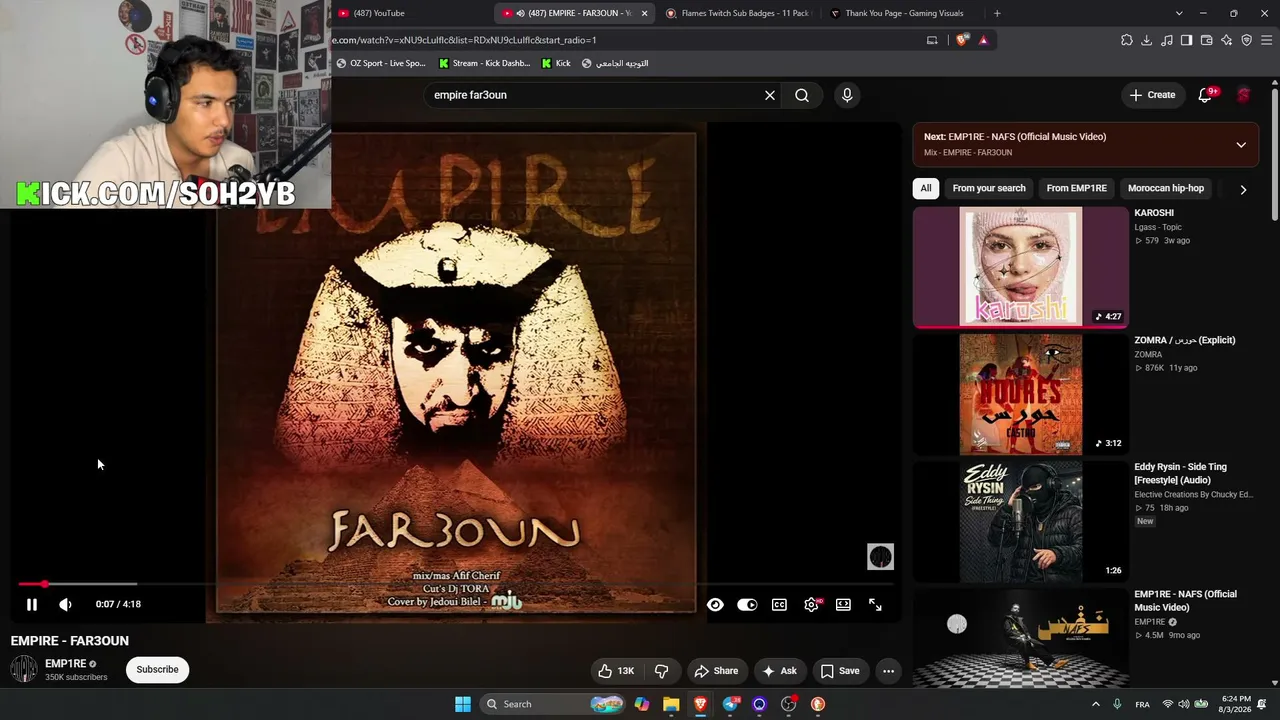Open ZOMRA / حورس (Explicit) video title
1280x720 pixels.
(x=1184, y=340)
